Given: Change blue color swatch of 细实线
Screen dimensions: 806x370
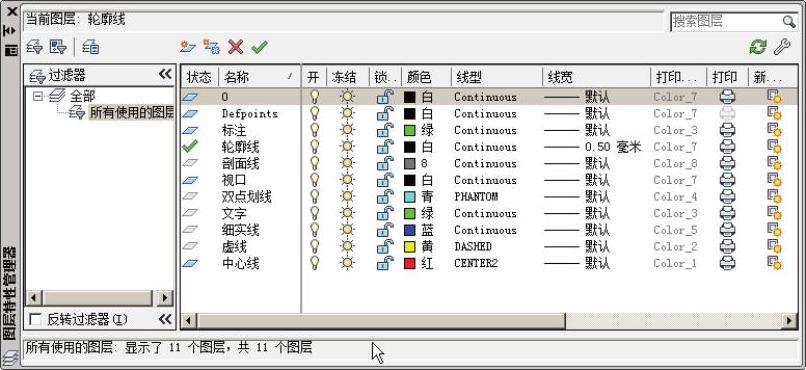Looking at the screenshot, I should (410, 230).
